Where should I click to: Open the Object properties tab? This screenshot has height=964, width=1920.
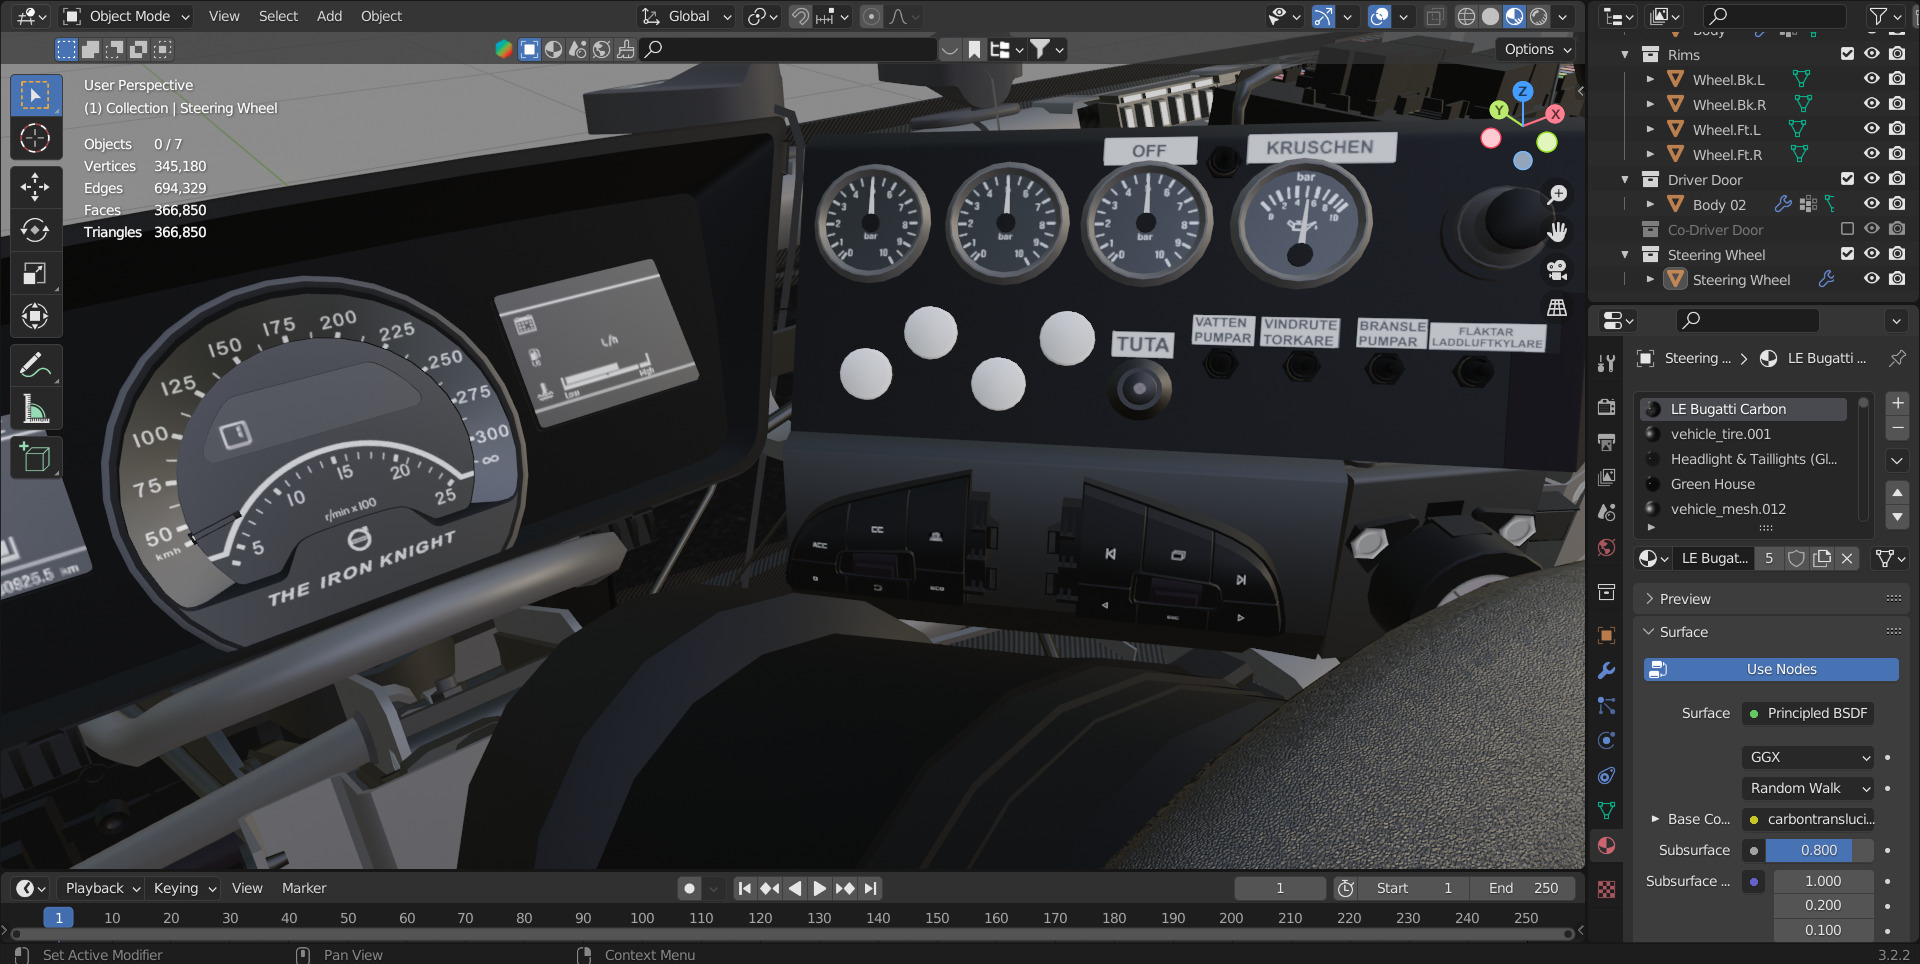click(1606, 636)
